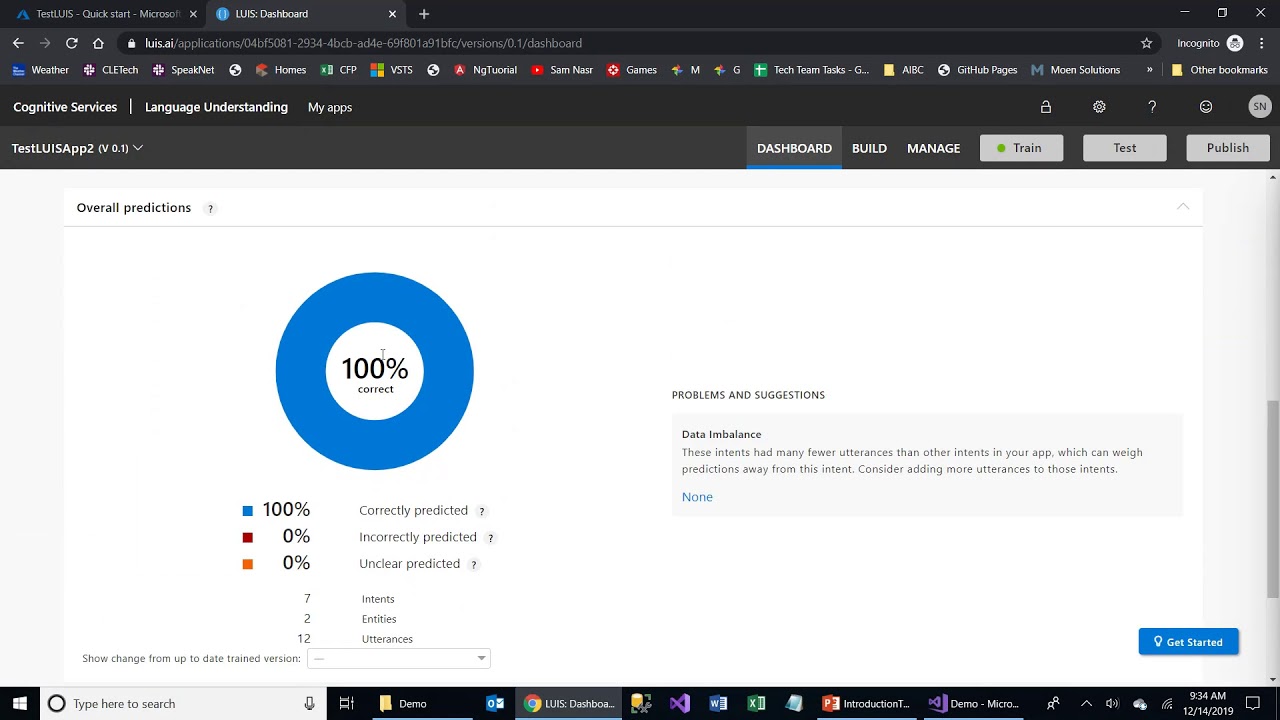Open the volume icon in system tray

coord(1112,703)
